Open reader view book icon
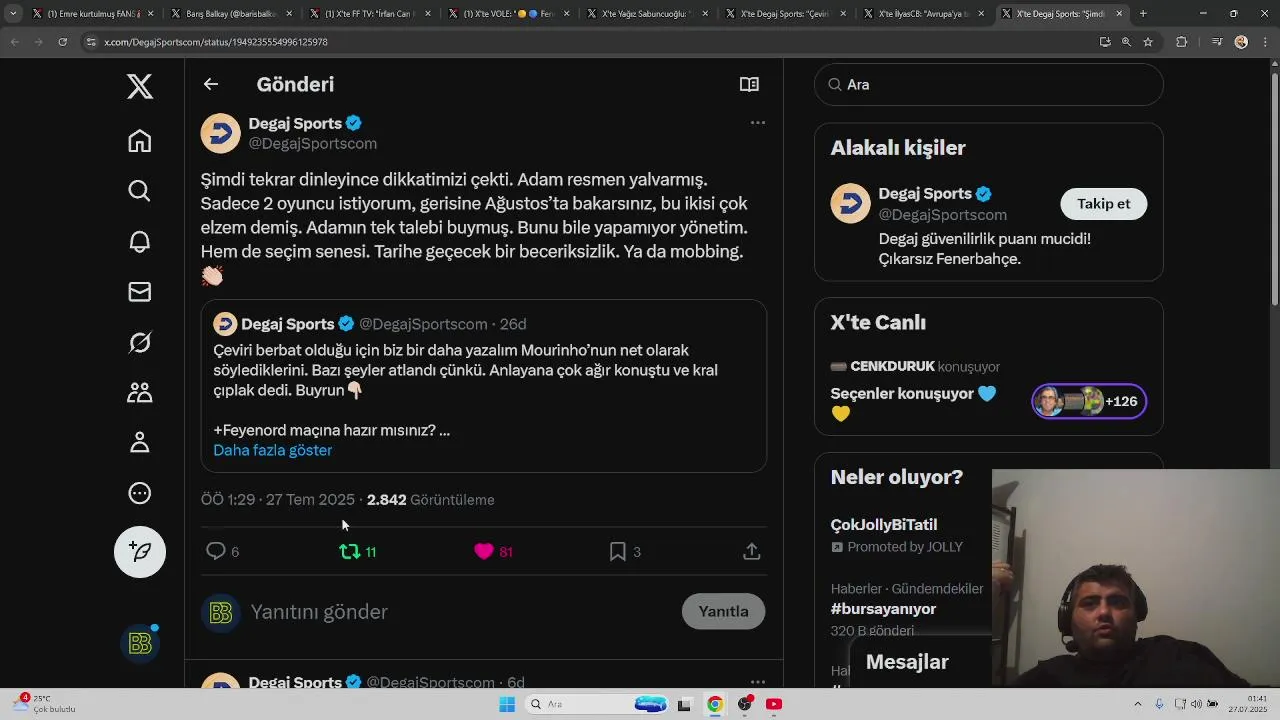The height and width of the screenshot is (720, 1280). point(749,84)
